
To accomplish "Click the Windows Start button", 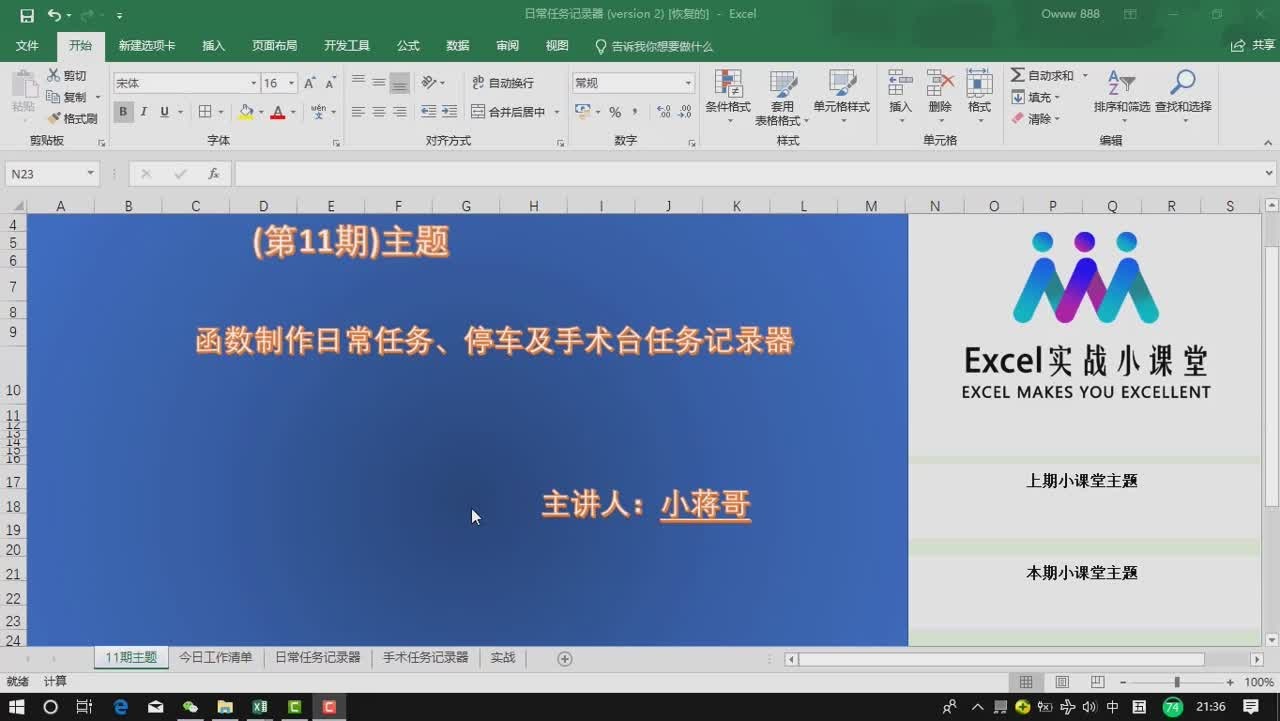I will pyautogui.click(x=17, y=707).
